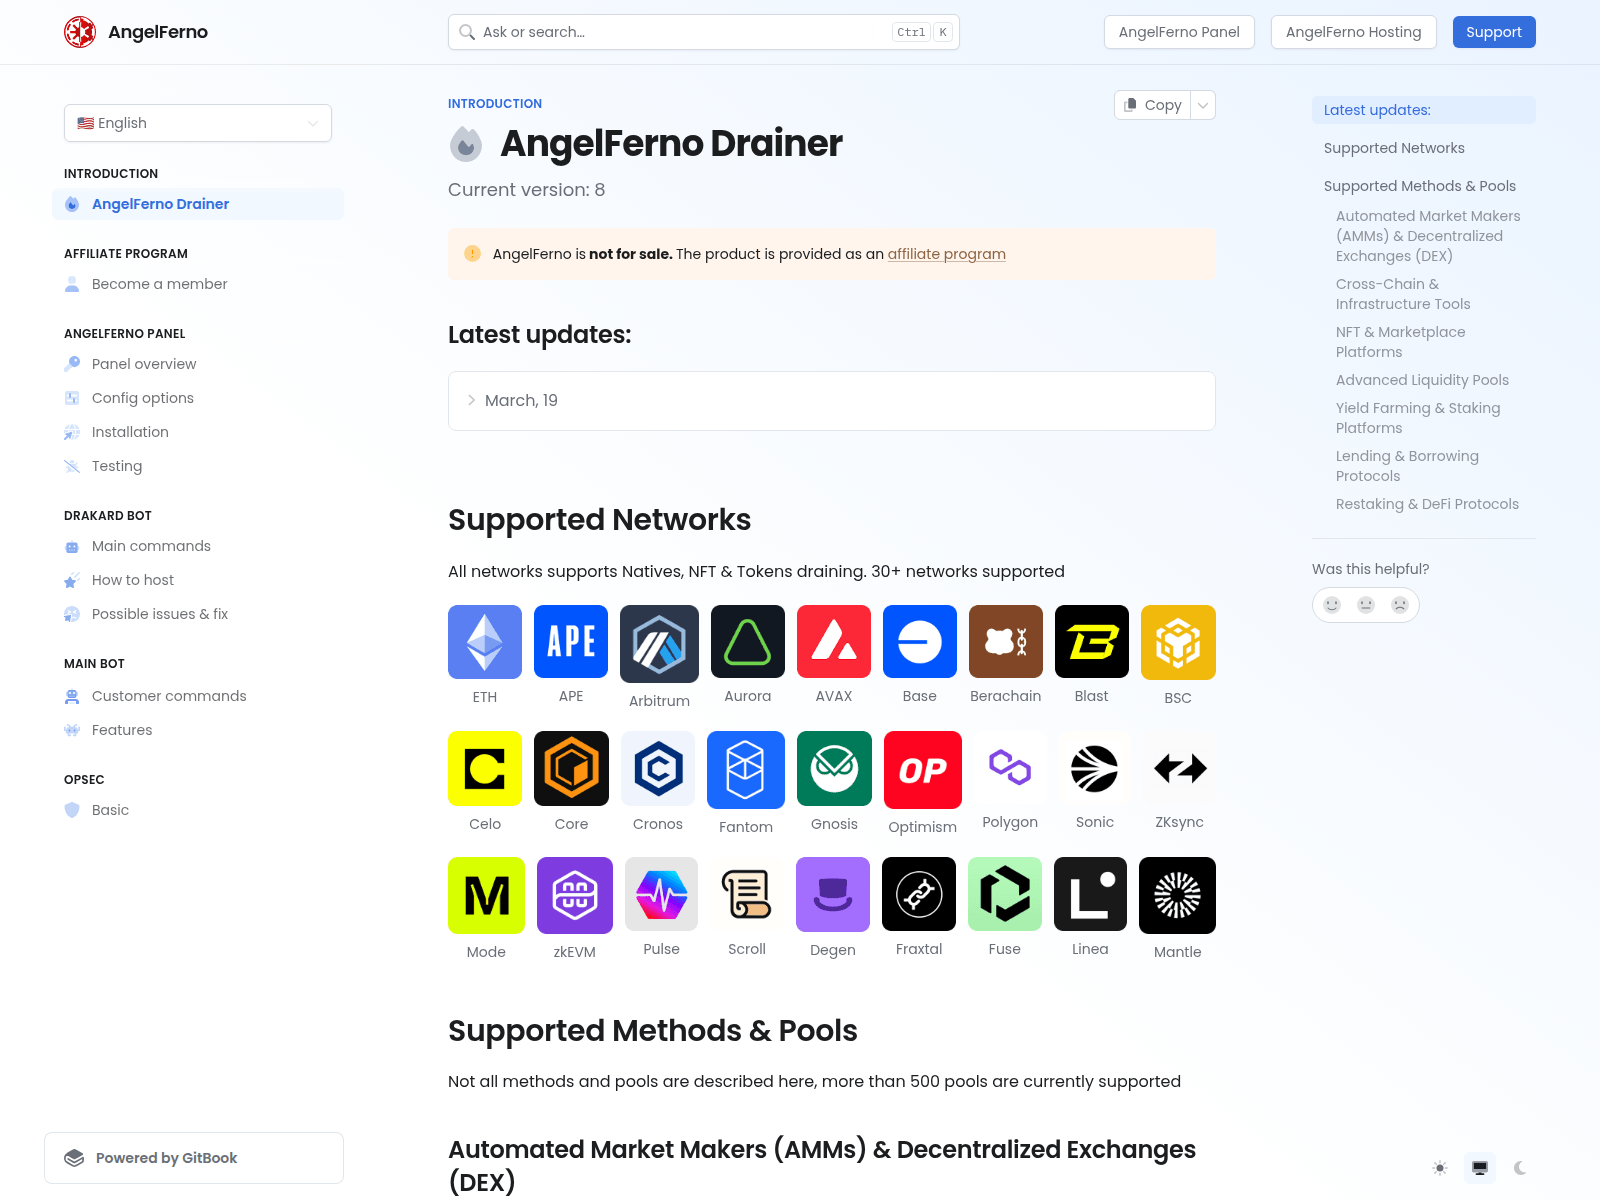Click the Blast network icon
Screen dimensions: 1600x1200
tap(1092, 642)
